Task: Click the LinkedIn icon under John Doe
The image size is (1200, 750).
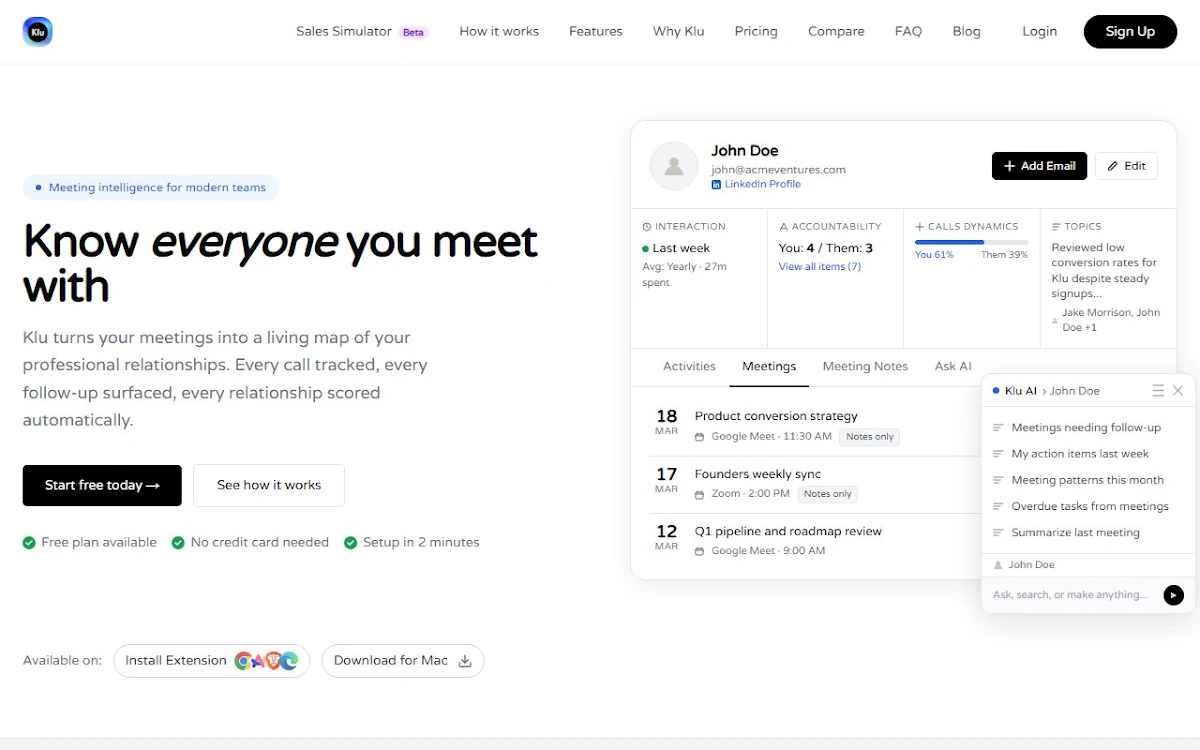Action: (x=716, y=185)
